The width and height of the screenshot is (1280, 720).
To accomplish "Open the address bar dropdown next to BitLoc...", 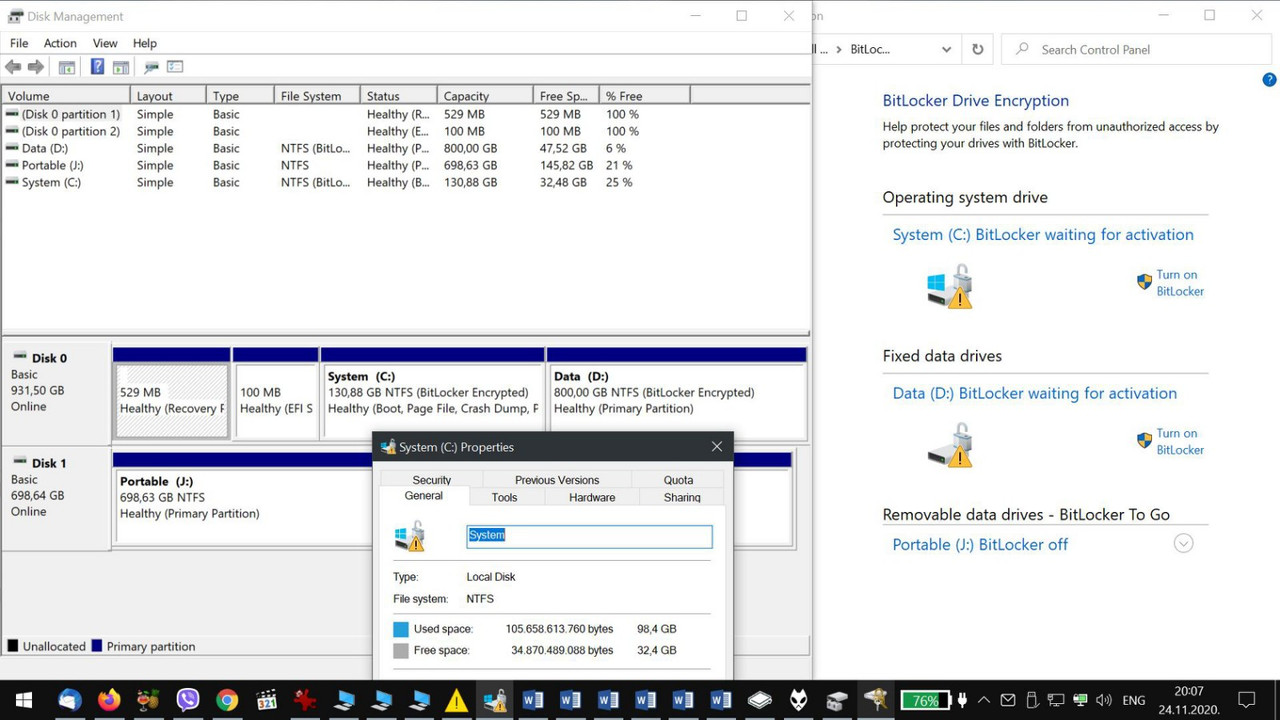I will pos(946,49).
